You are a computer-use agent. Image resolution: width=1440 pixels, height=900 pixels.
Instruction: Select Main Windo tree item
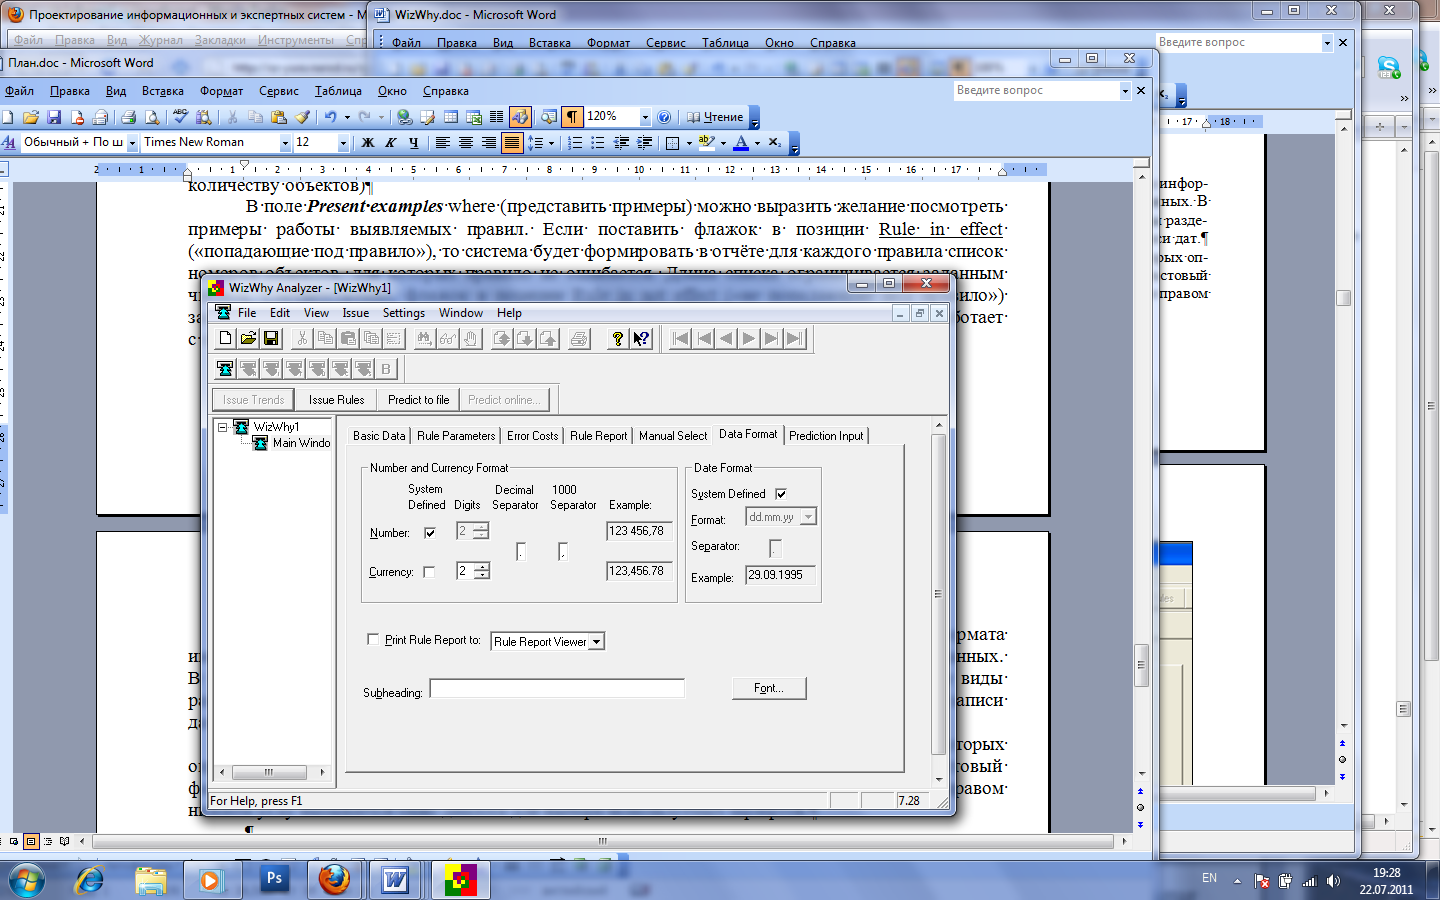click(301, 443)
